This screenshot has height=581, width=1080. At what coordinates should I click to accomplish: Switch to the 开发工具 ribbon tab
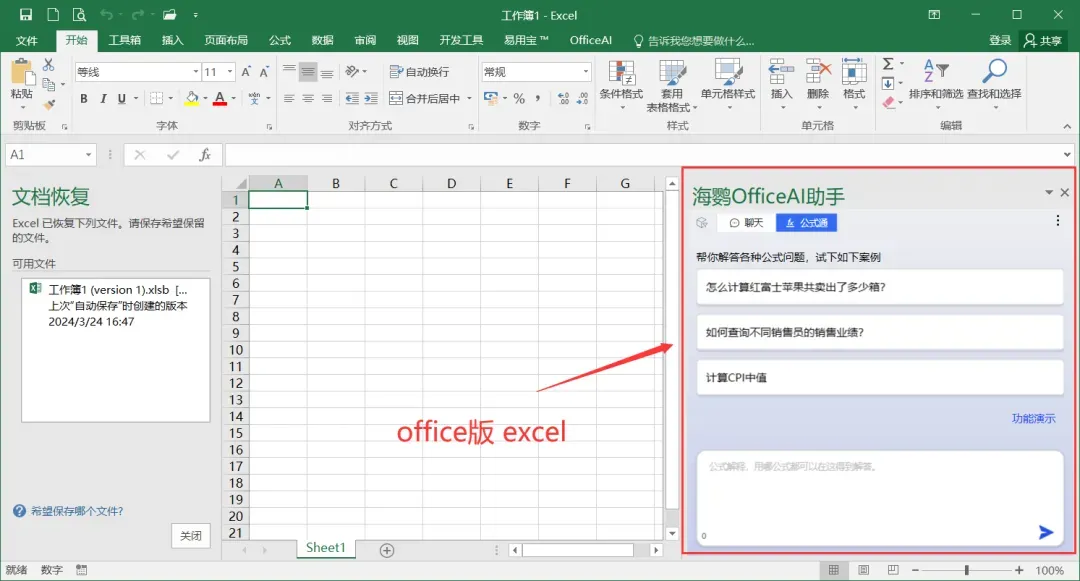[461, 41]
